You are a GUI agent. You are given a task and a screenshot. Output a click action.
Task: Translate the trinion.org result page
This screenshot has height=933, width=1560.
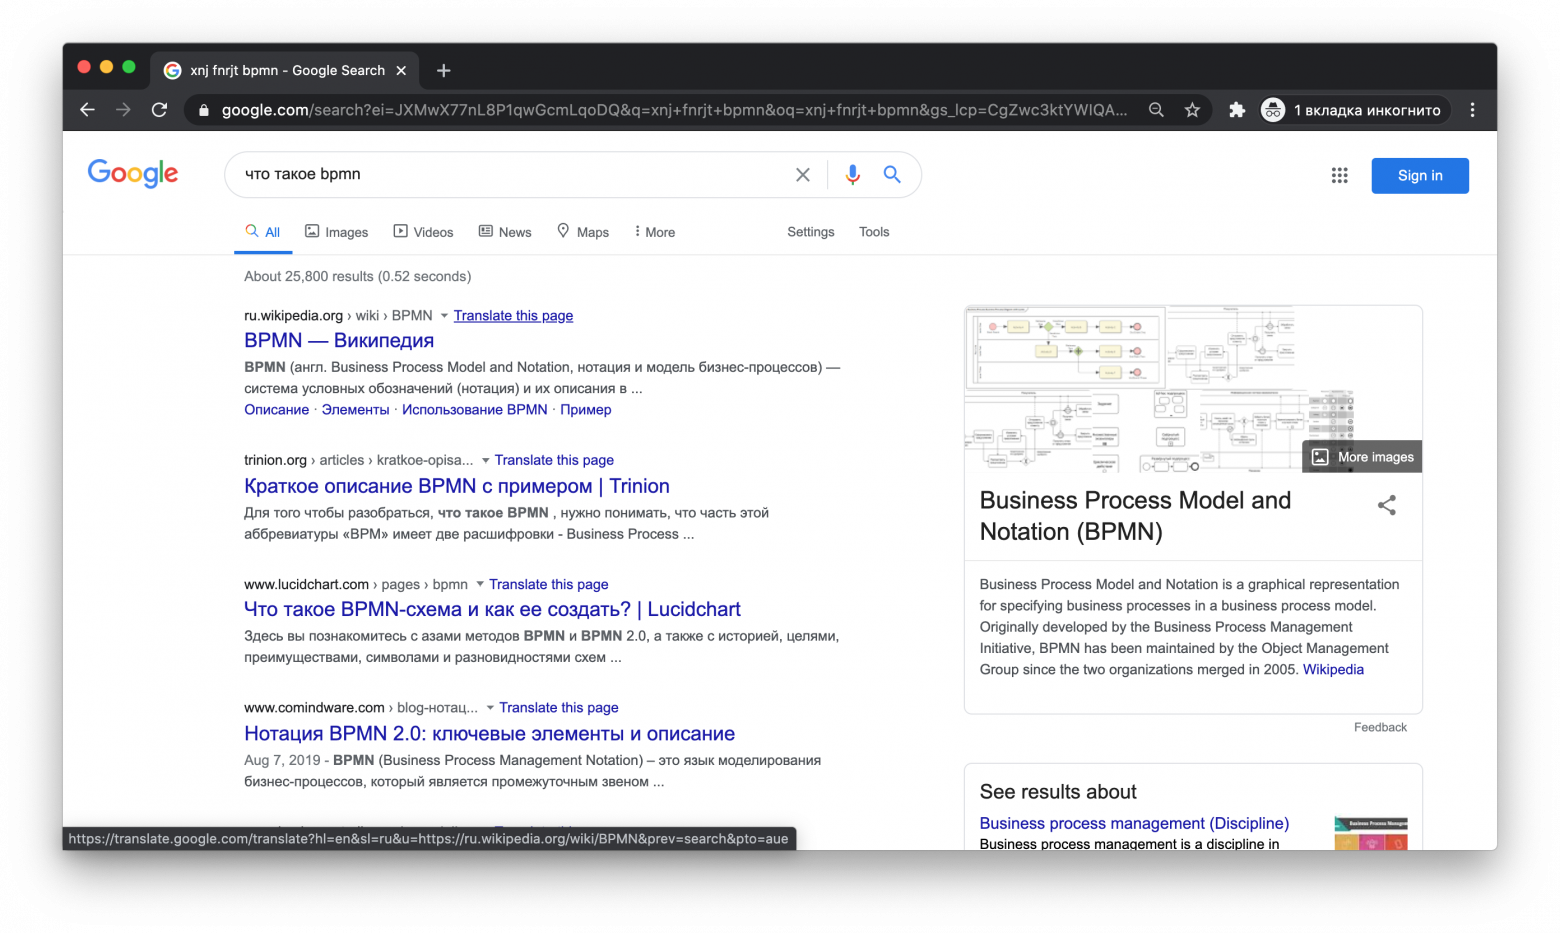(554, 460)
